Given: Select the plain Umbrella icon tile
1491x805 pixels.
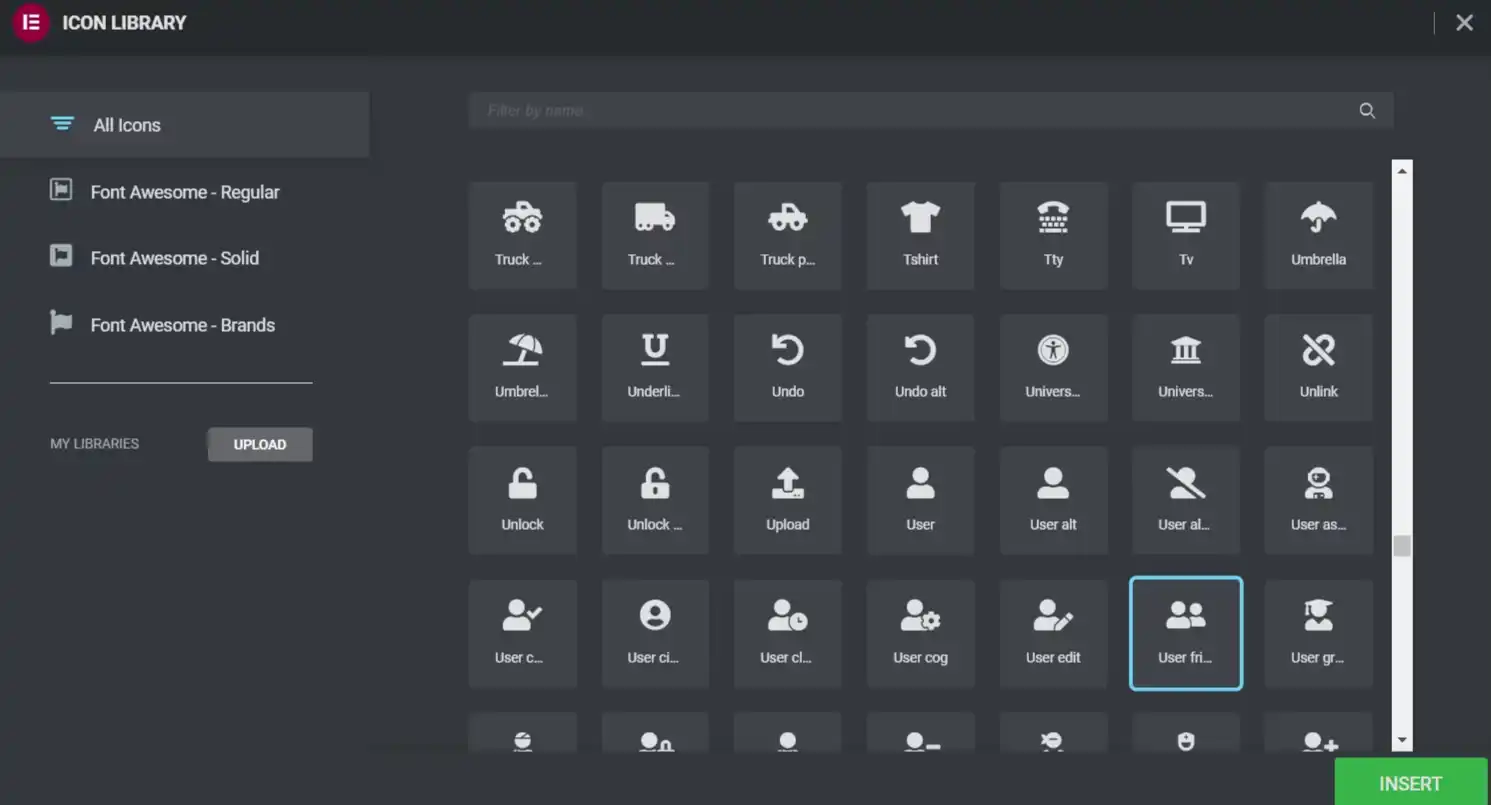Looking at the screenshot, I should (1319, 236).
